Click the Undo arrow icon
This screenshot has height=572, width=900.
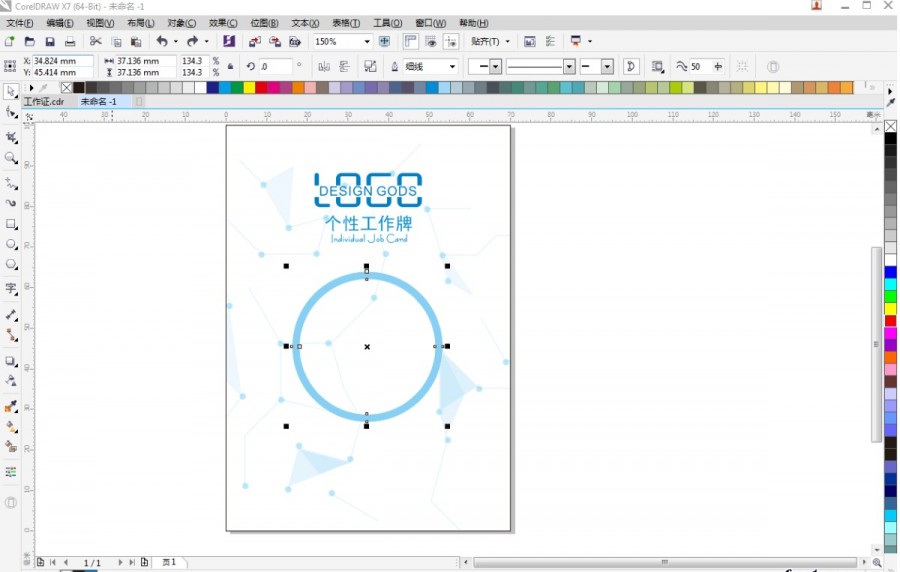coord(160,42)
